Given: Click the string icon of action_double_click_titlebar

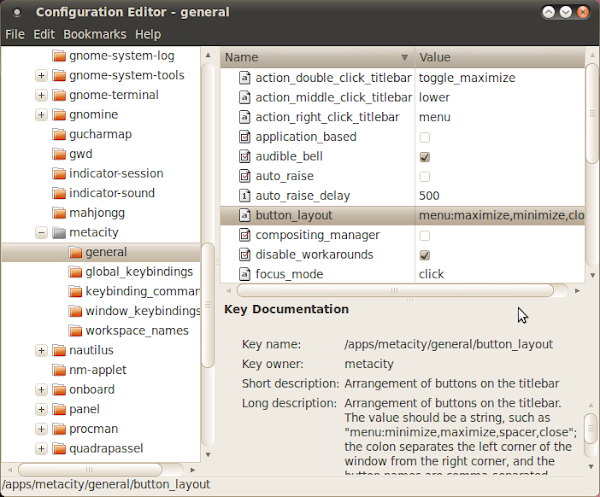Looking at the screenshot, I should tap(245, 78).
